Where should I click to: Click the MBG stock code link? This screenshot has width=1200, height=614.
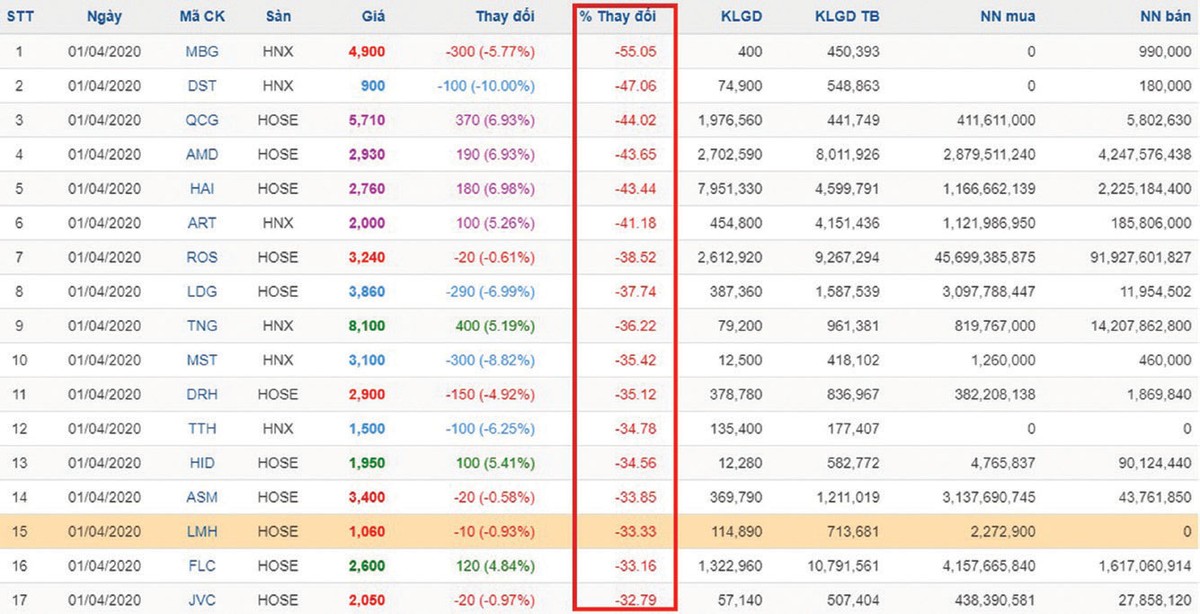point(202,51)
